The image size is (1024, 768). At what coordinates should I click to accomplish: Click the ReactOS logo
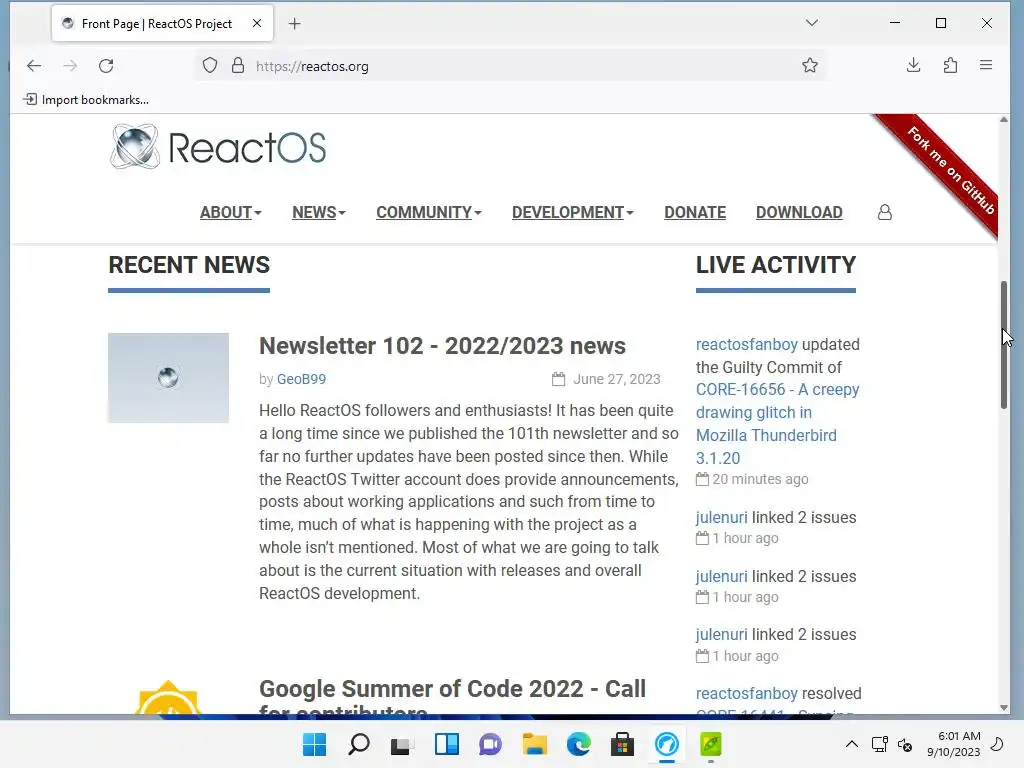click(218, 147)
